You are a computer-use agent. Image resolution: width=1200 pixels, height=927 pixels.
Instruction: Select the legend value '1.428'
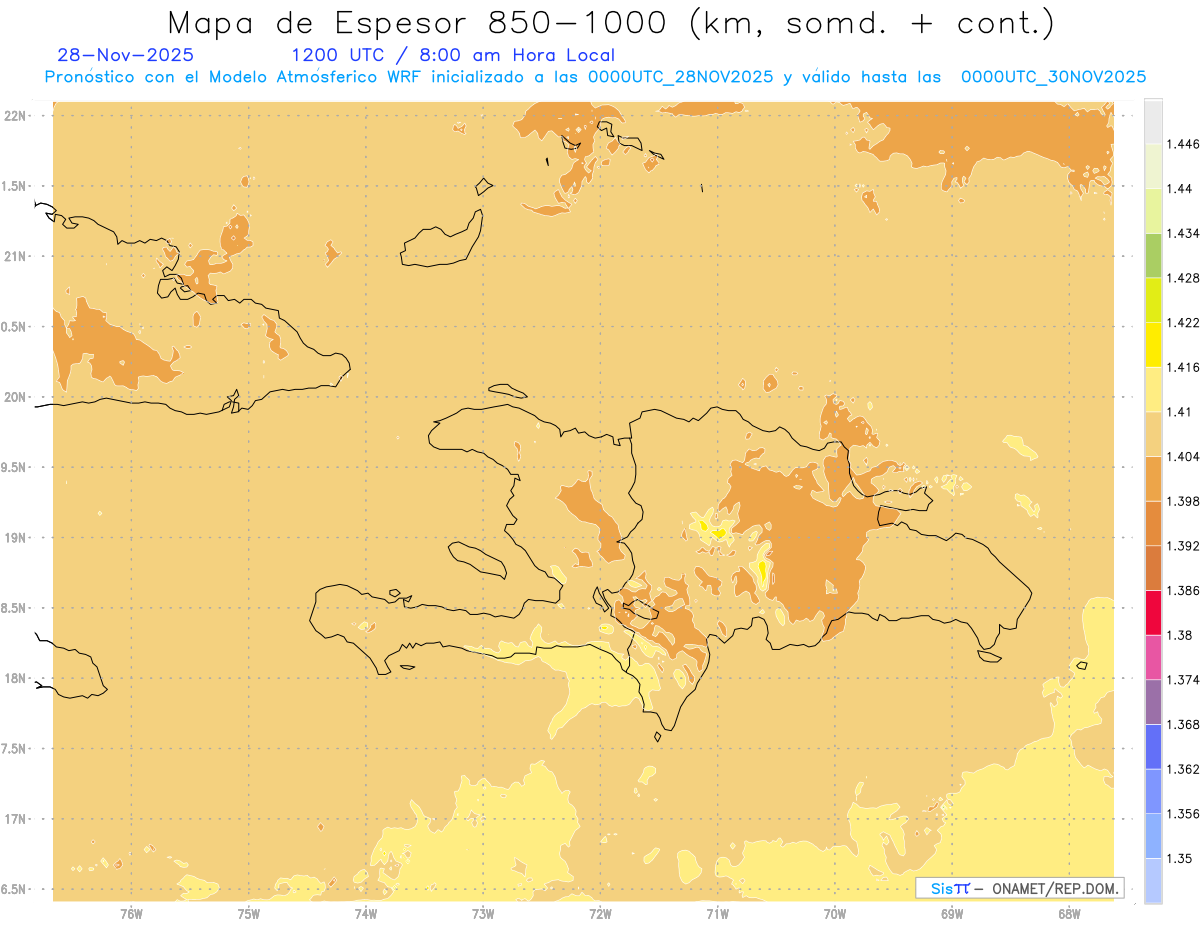[1182, 278]
